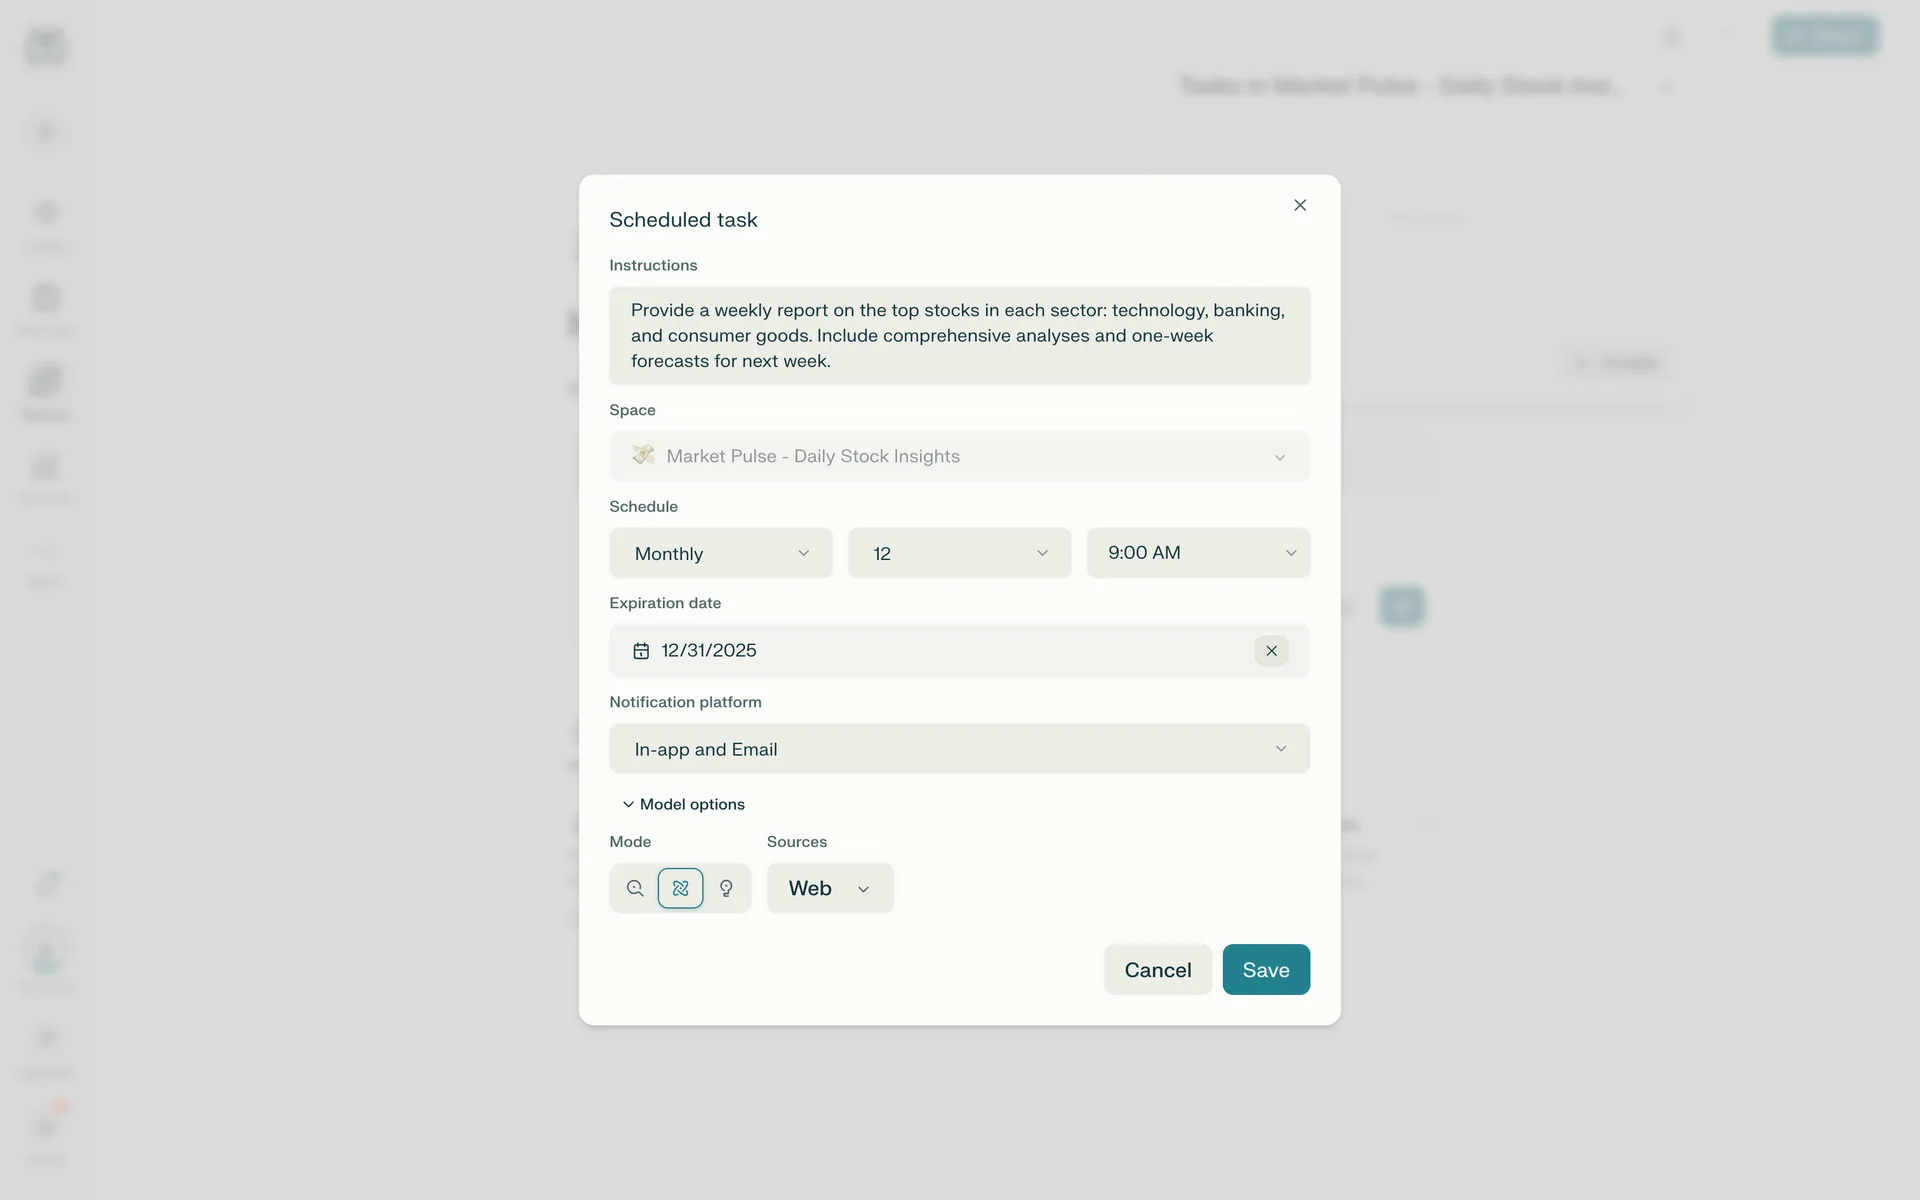Viewport: 1920px width, 1200px height.
Task: Click the chevron beside Model options label
Action: (628, 804)
